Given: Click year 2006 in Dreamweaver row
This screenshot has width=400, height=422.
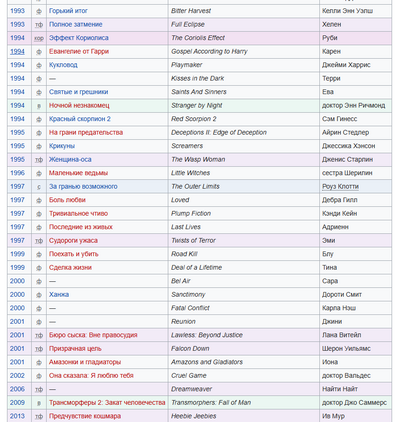Looking at the screenshot, I should click(17, 389).
